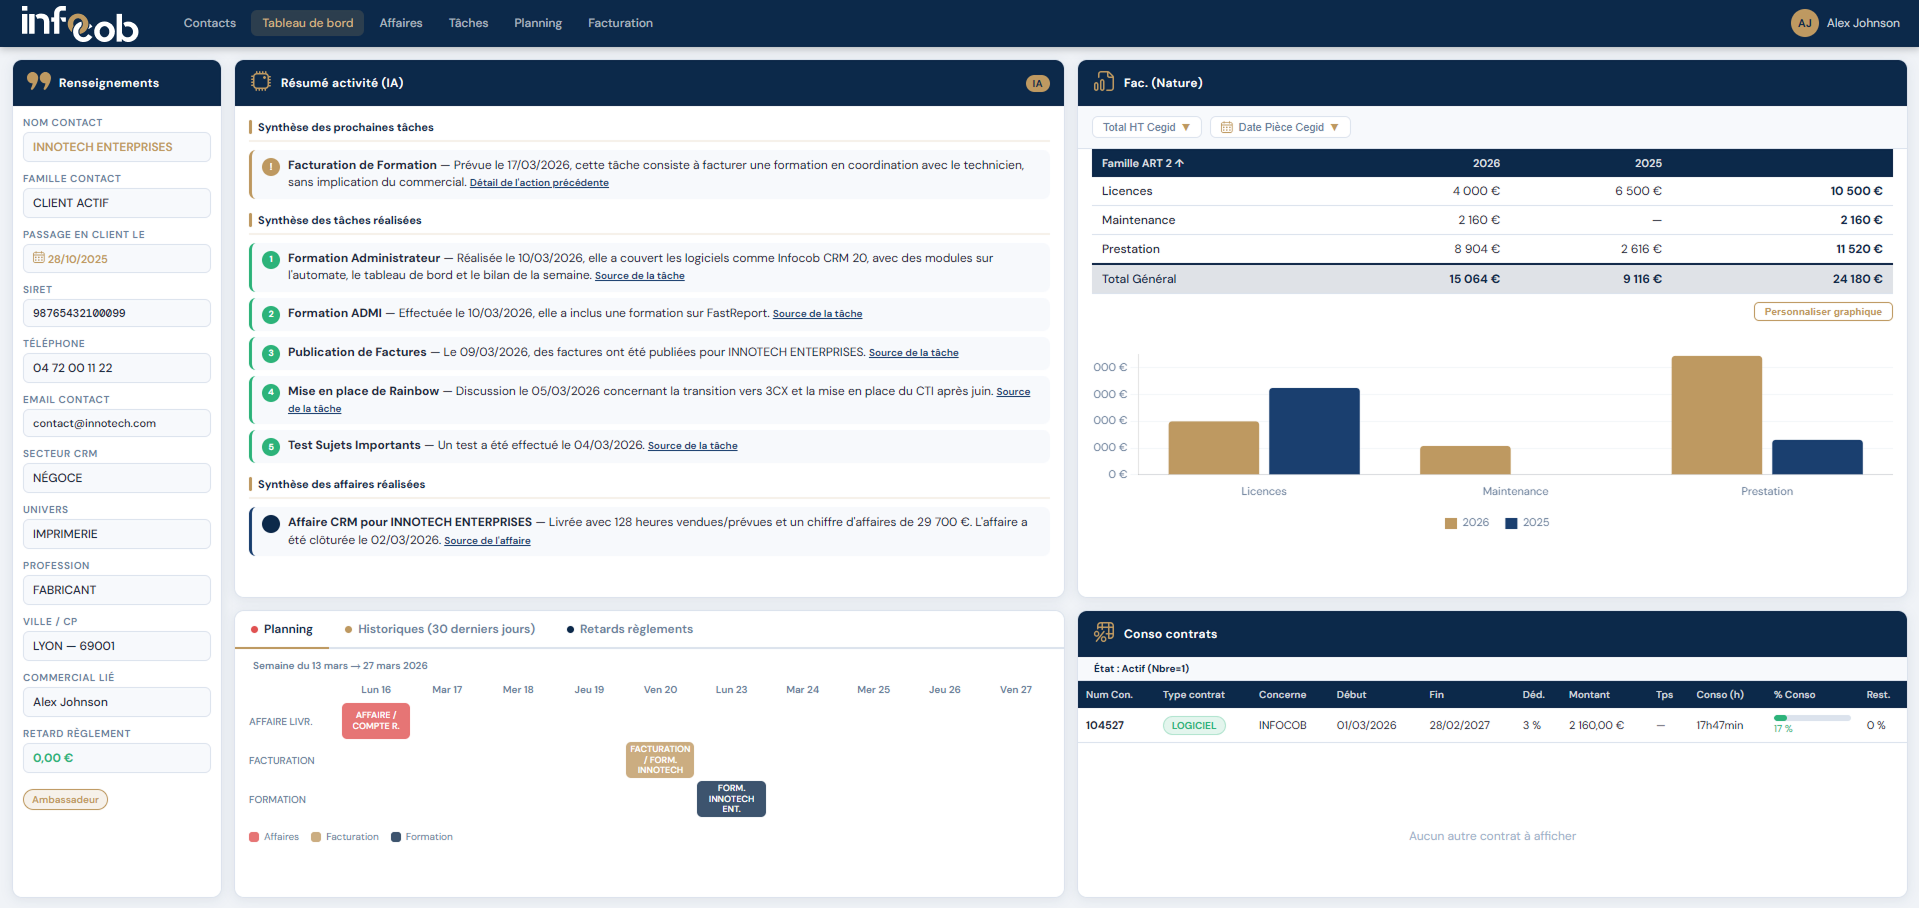Click the Email Contact field
The height and width of the screenshot is (908, 1919).
[x=116, y=423]
